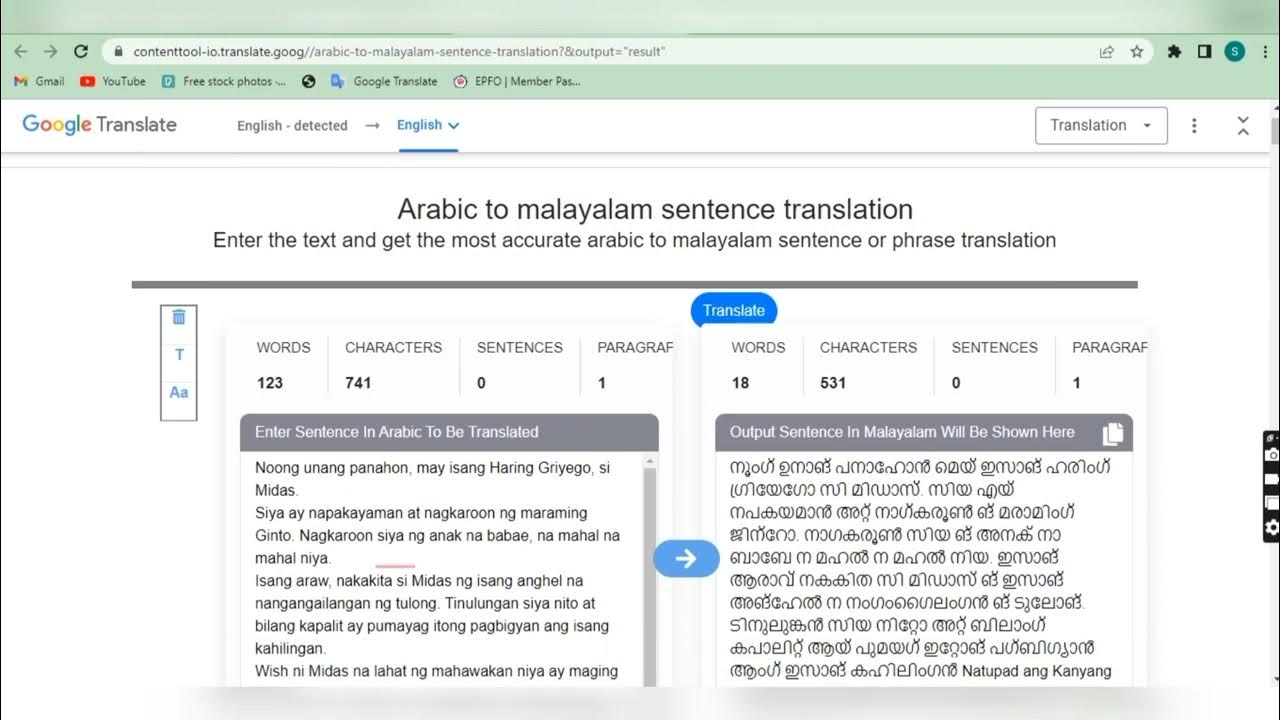The width and height of the screenshot is (1280, 720).
Task: Click the input CHARACTERS count 741
Action: pos(359,382)
